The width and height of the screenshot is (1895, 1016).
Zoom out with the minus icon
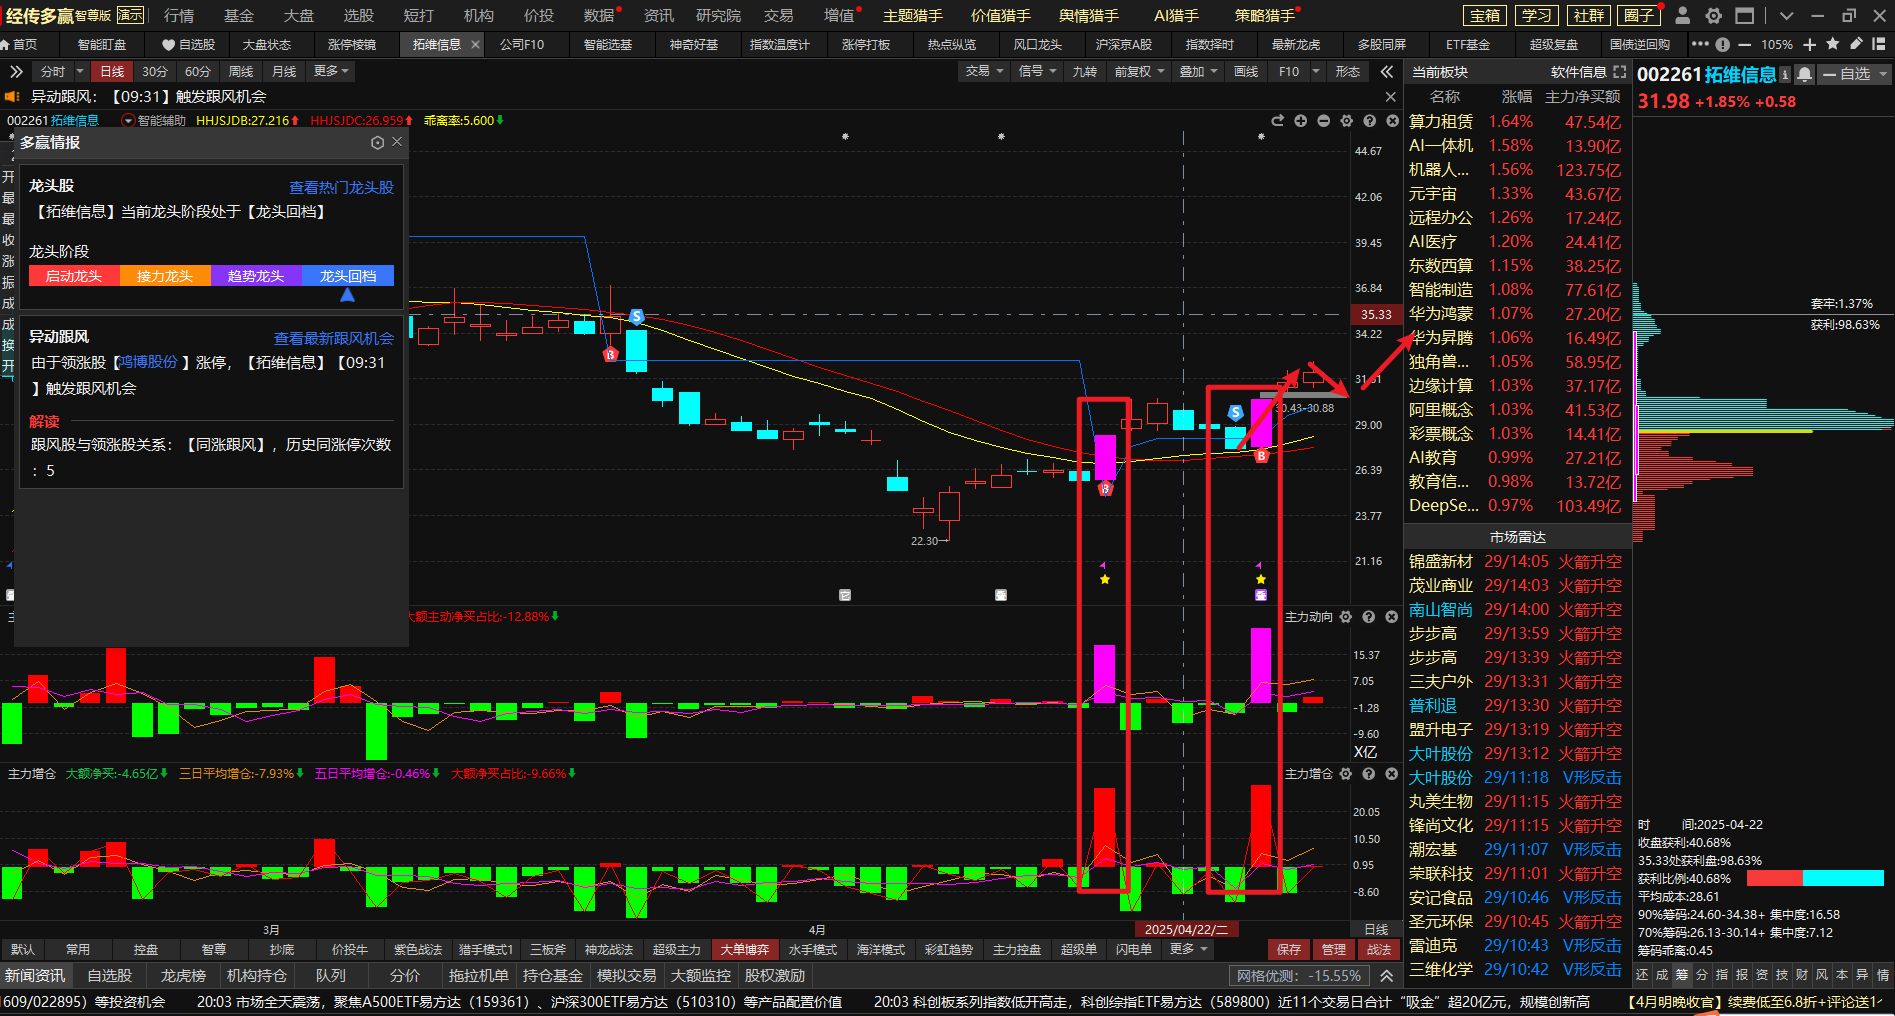[x=1745, y=45]
